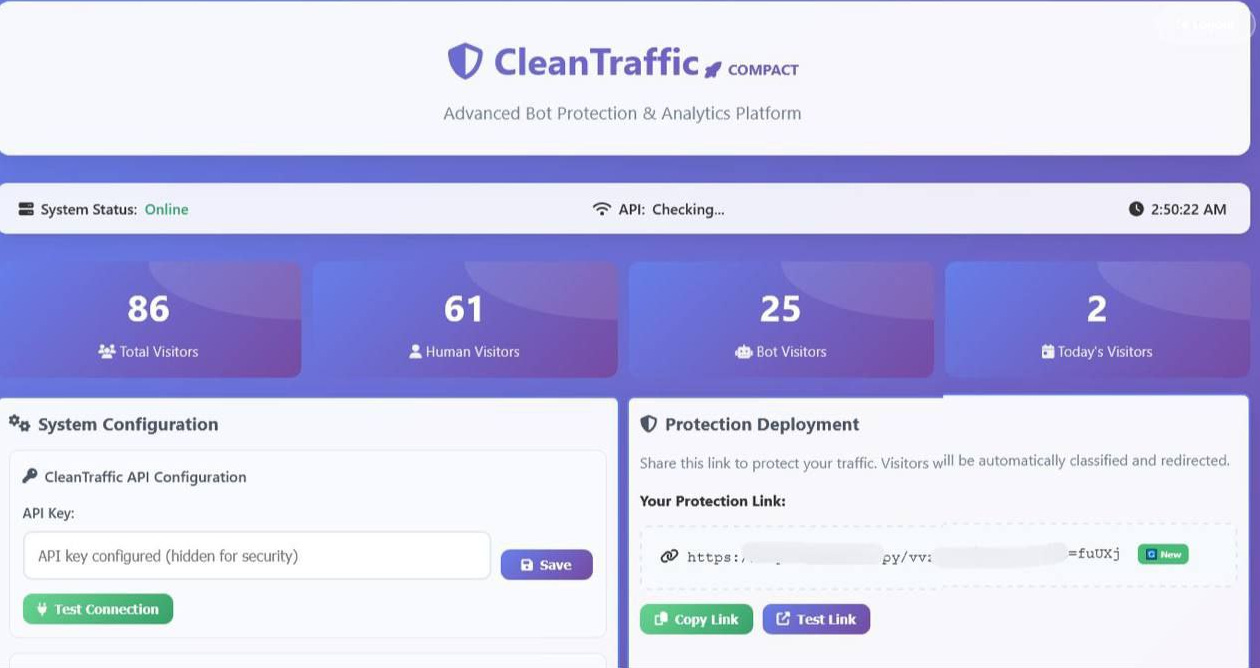Open the Test Link button
Viewport: 1260px width, 668px height.
coord(816,619)
